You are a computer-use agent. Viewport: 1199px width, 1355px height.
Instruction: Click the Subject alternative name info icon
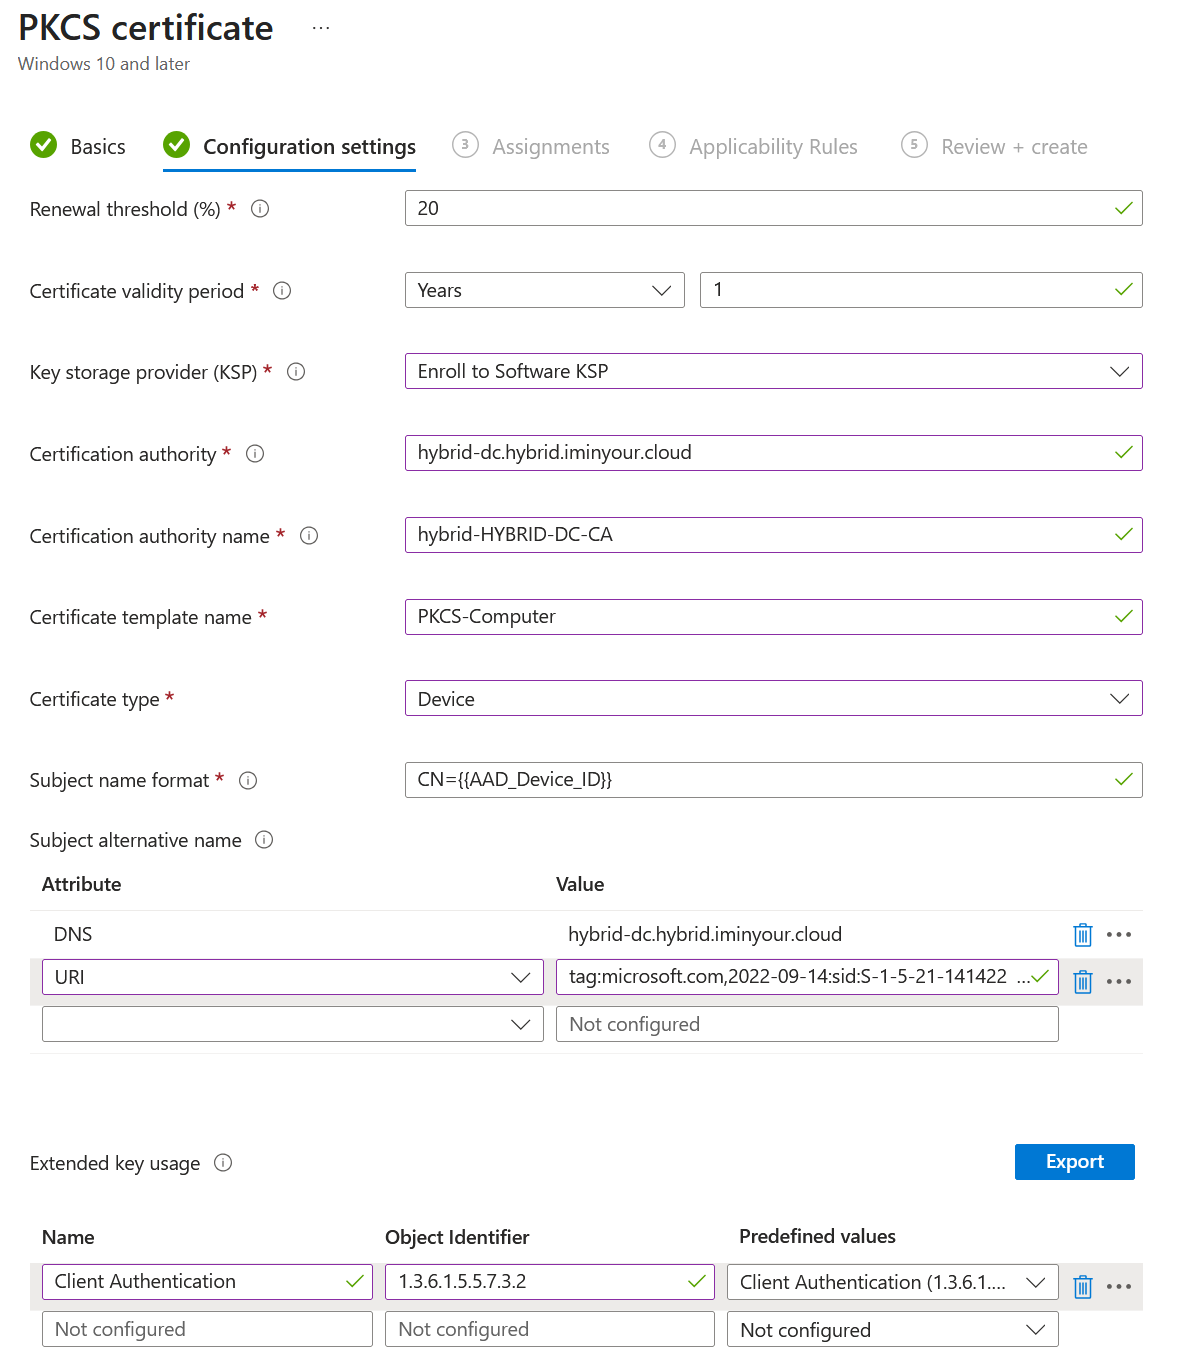click(263, 840)
